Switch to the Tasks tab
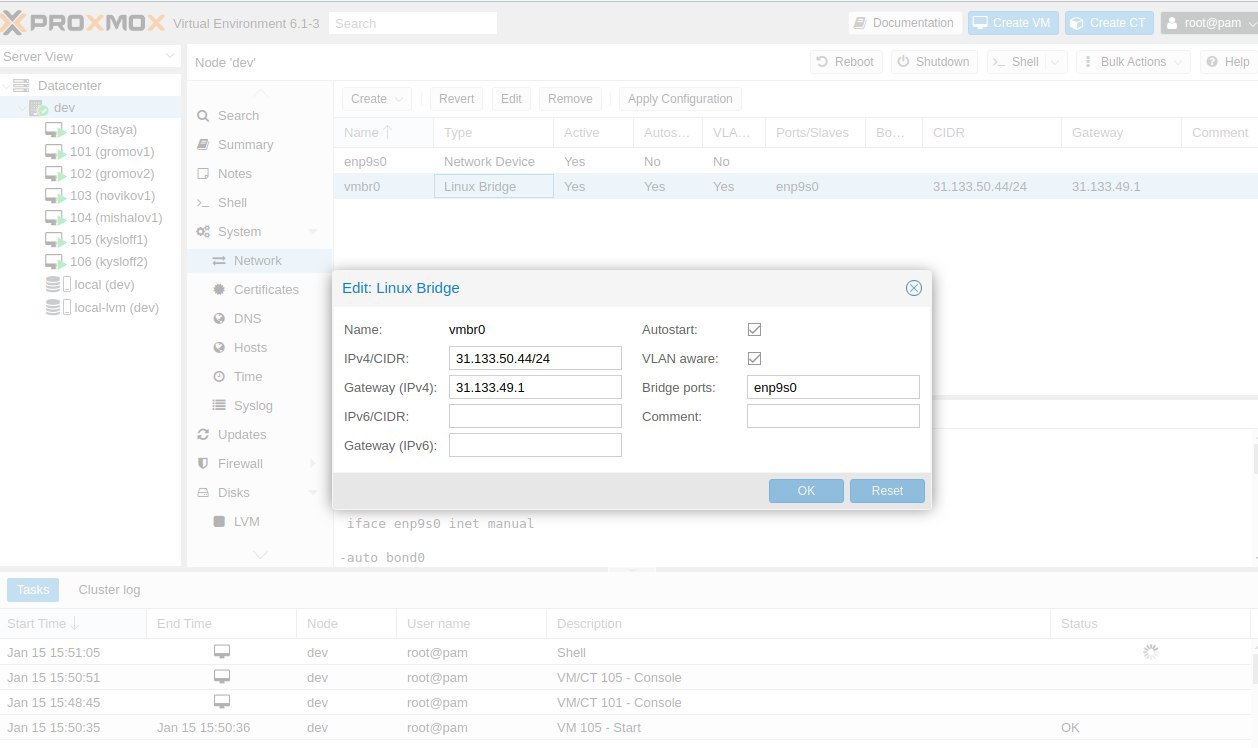The height and width of the screenshot is (748, 1258). click(33, 590)
